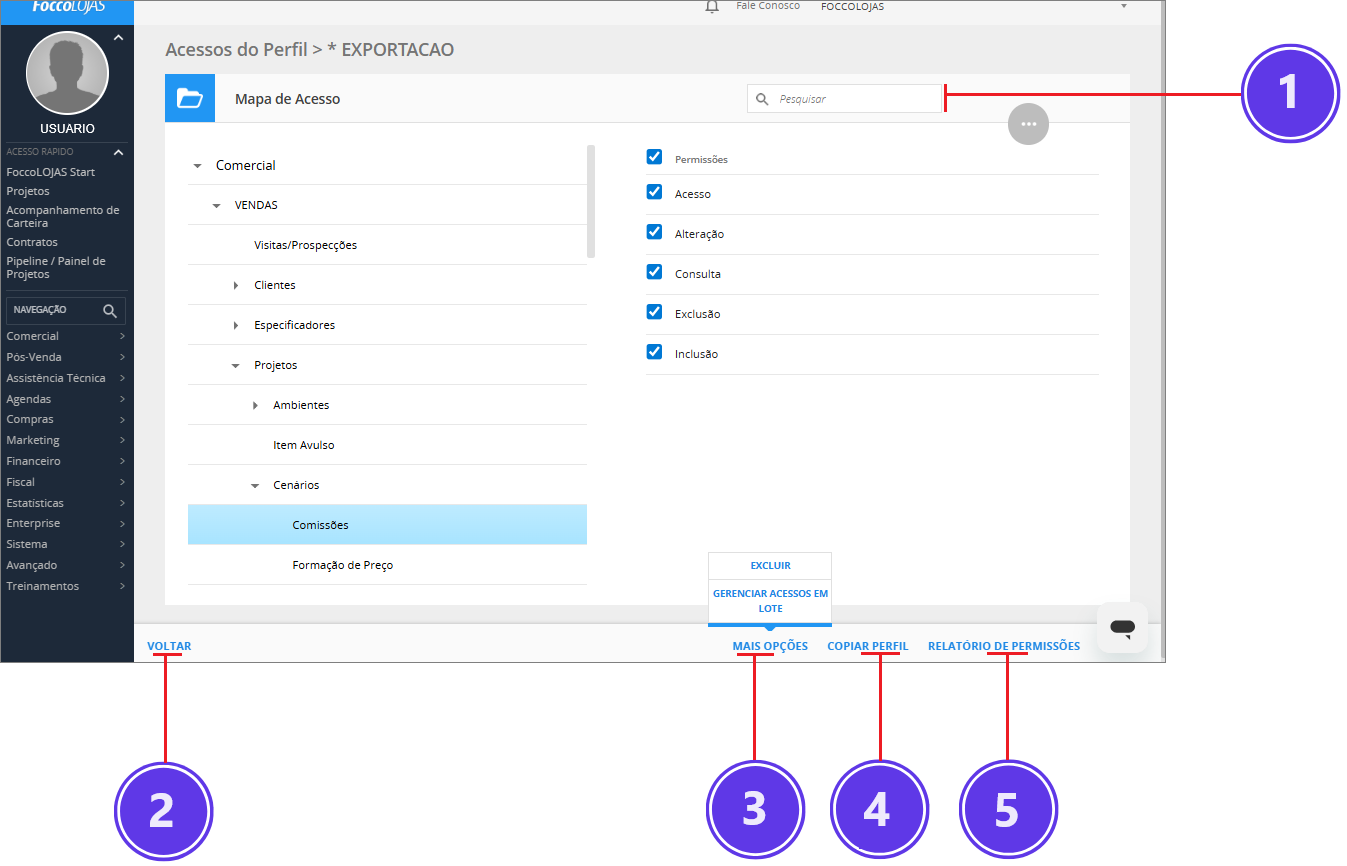This screenshot has height=866, width=1347.
Task: Click Relatório de Permissões button
Action: pyautogui.click(x=1003, y=646)
